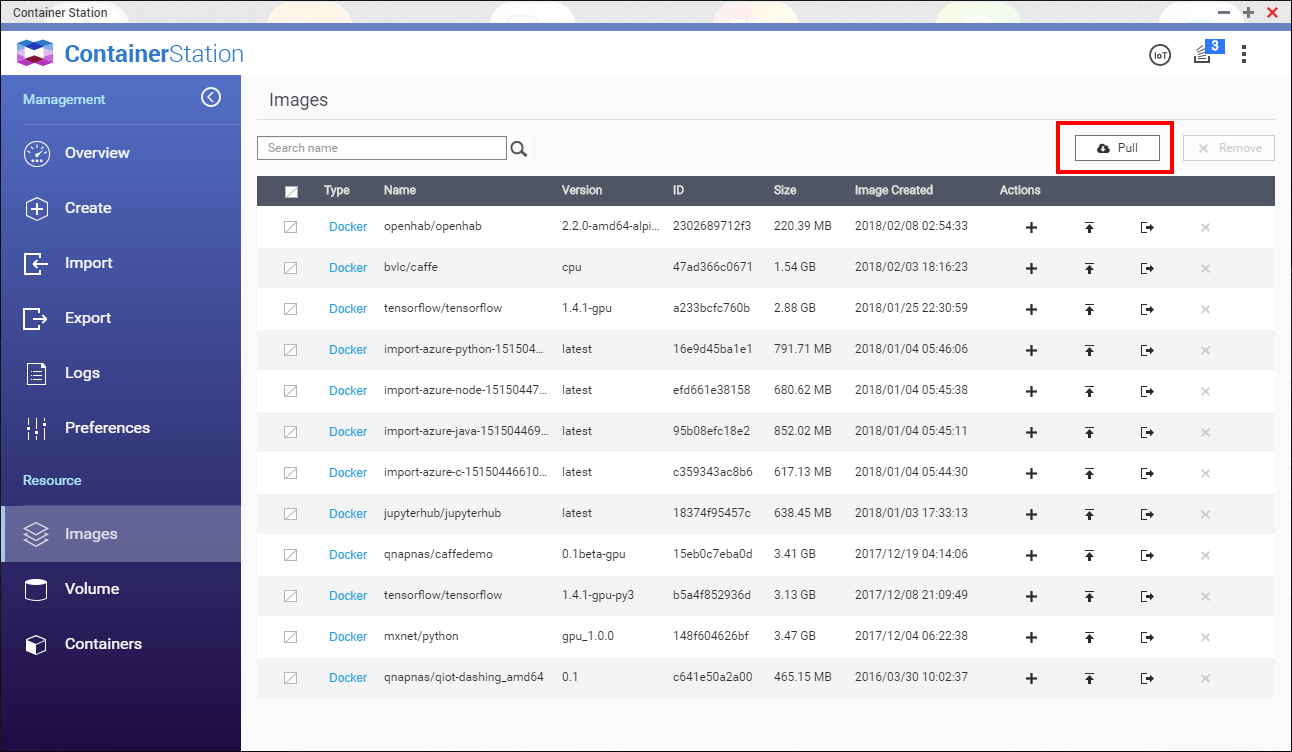Create container from qnapnas/caffedemo image plus icon
The height and width of the screenshot is (752, 1292).
1031,555
